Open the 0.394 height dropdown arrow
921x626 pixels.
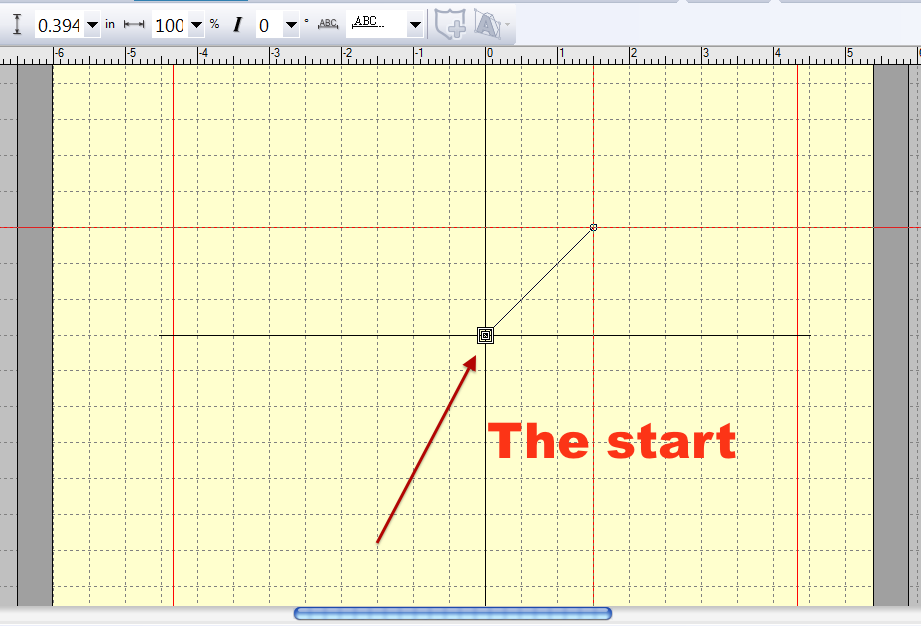92,25
